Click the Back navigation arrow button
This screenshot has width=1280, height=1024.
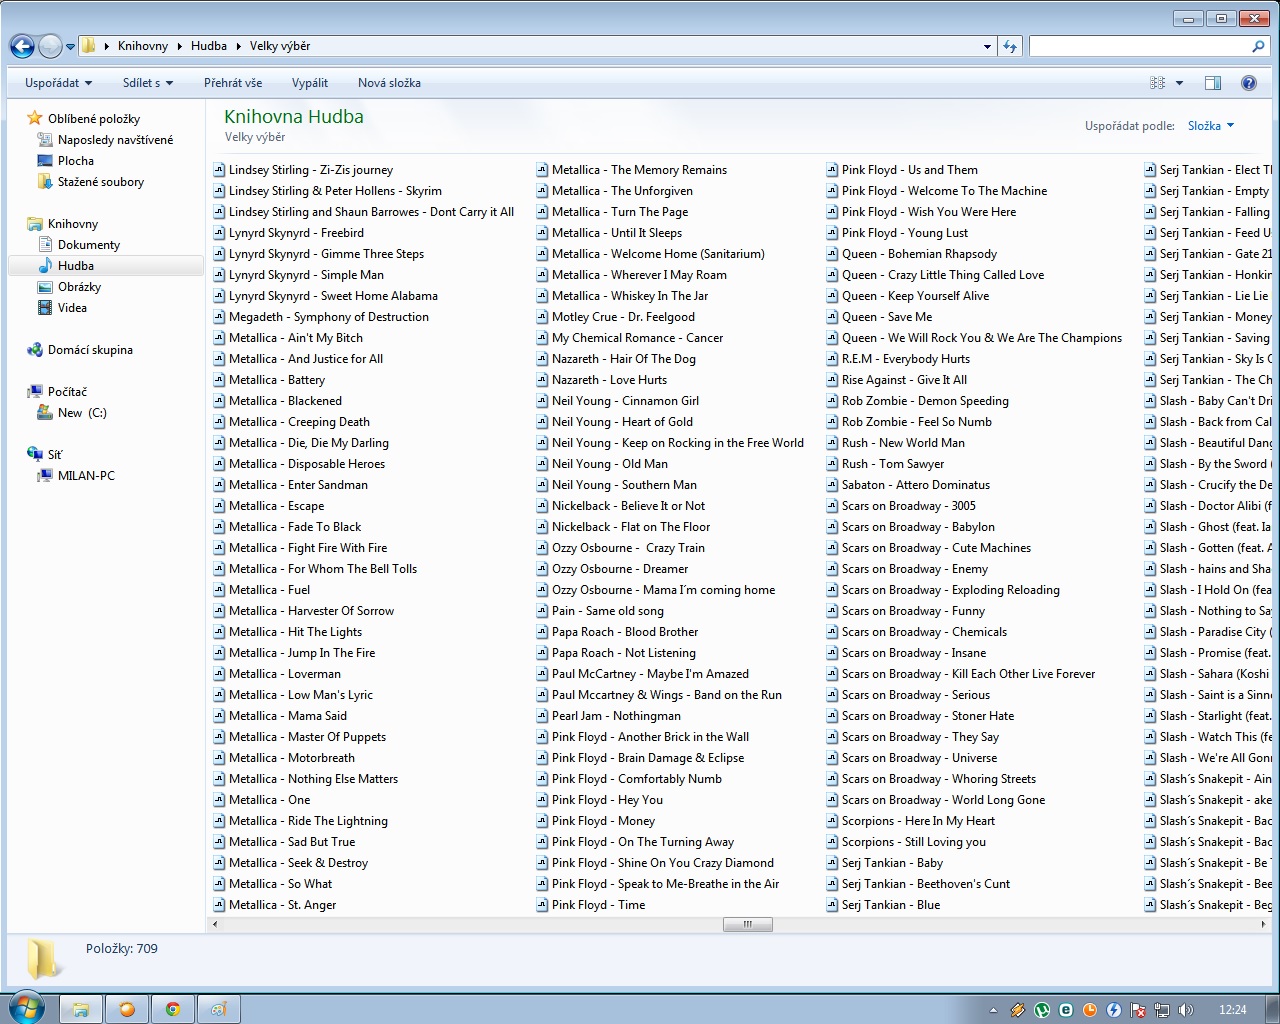click(22, 46)
